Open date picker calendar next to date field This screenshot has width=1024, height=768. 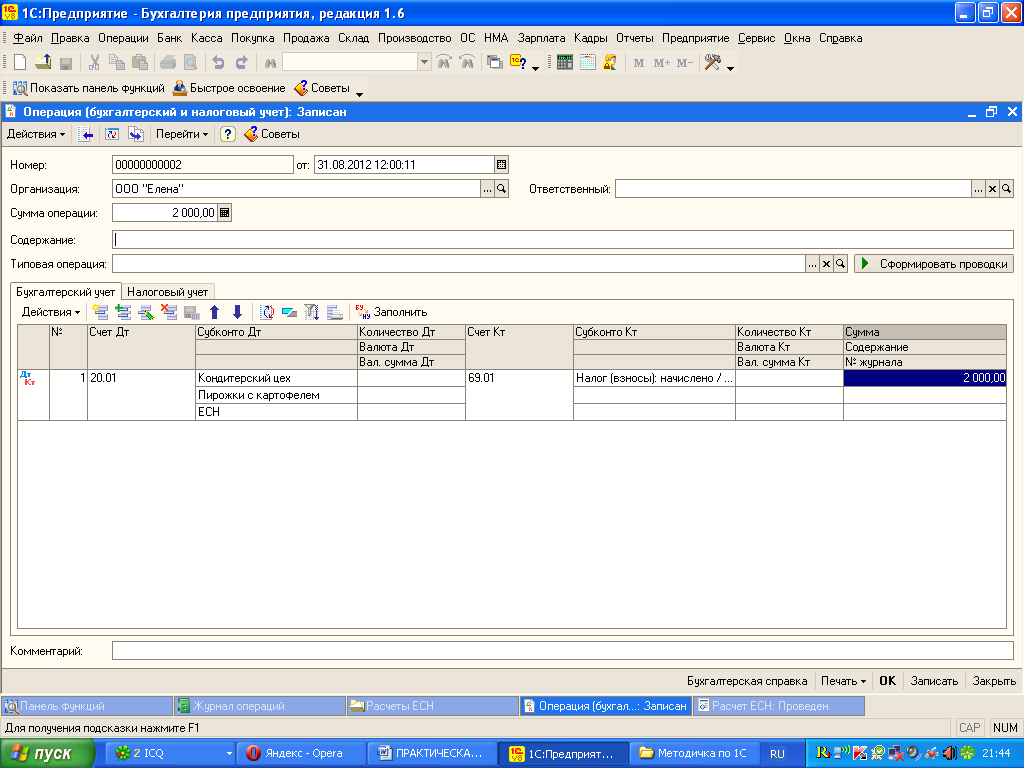tap(502, 165)
